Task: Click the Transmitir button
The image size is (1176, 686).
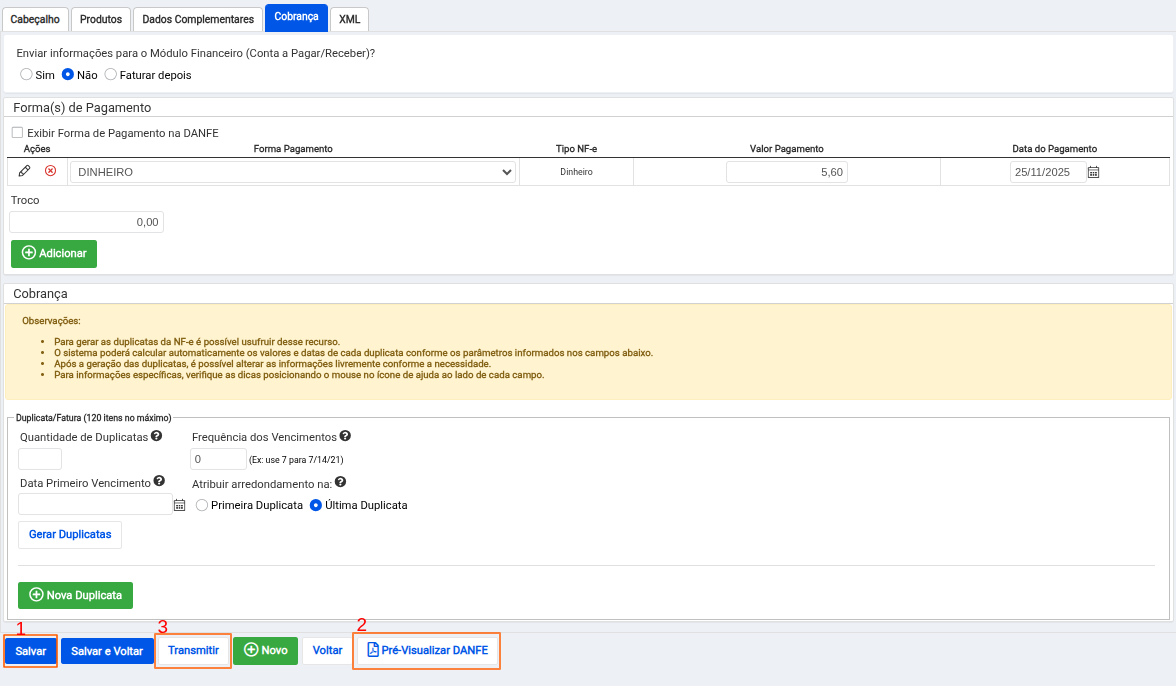Action: pyautogui.click(x=193, y=650)
